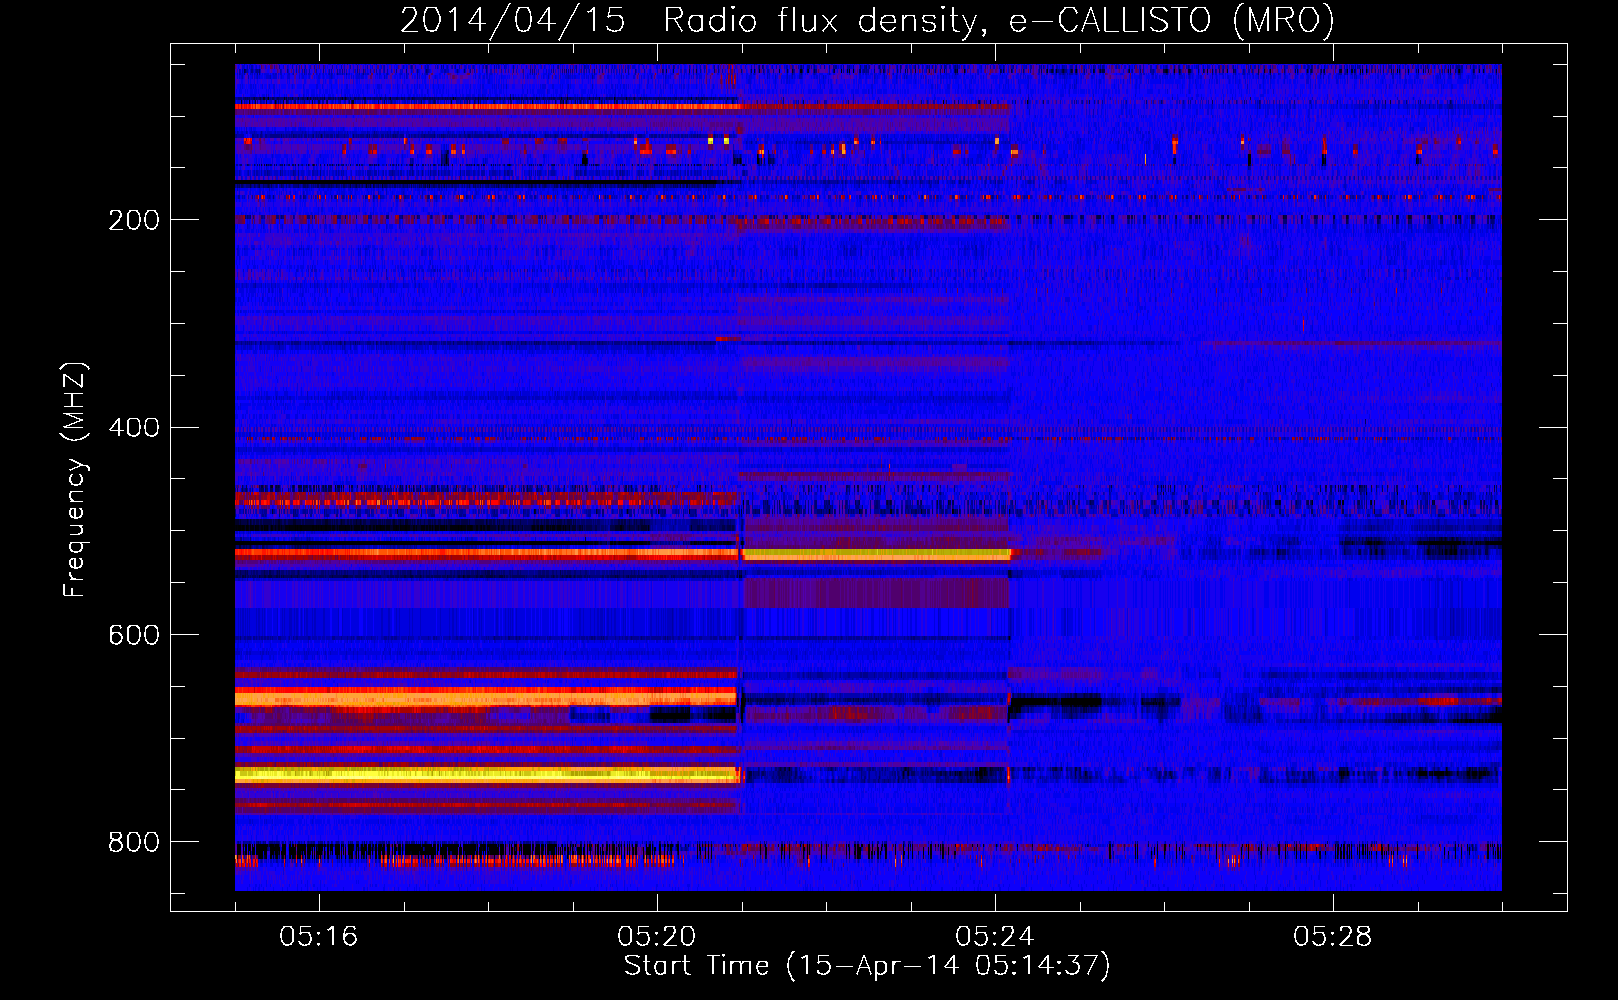This screenshot has height=1000, width=1618.
Task: Click the 'Frequency (MHZ)' y-axis title
Action: 75,479
